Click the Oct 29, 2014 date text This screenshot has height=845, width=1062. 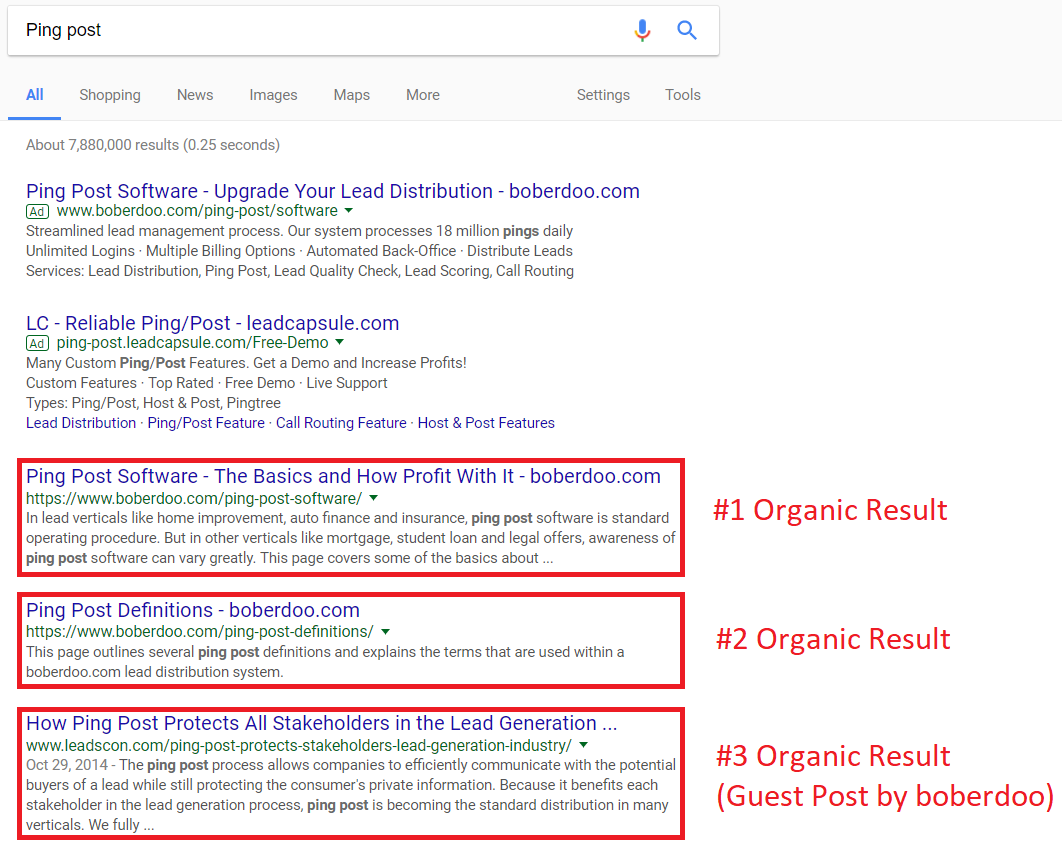[67, 765]
